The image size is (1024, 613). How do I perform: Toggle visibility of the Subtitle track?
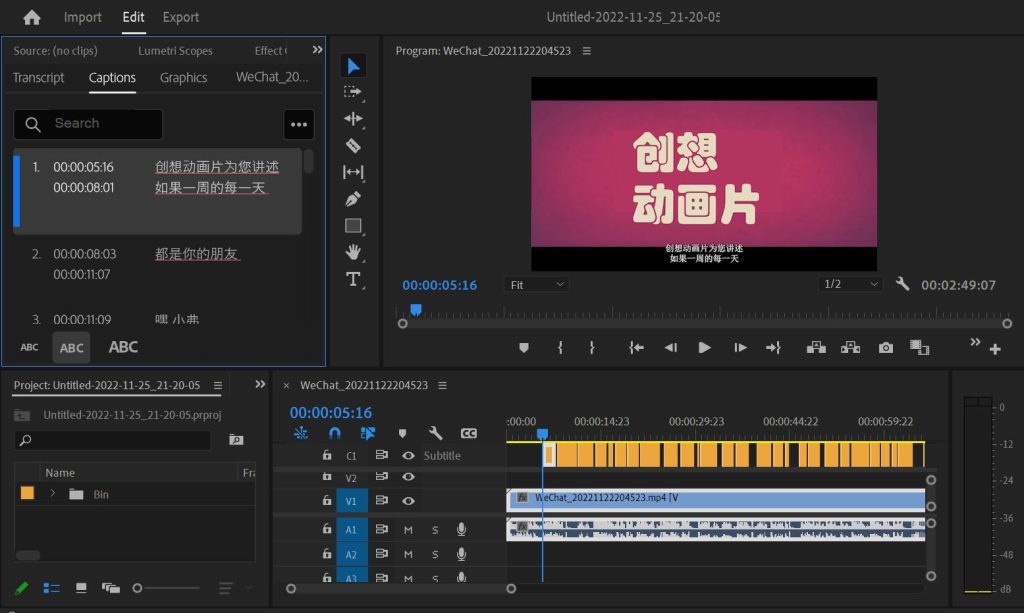point(408,456)
